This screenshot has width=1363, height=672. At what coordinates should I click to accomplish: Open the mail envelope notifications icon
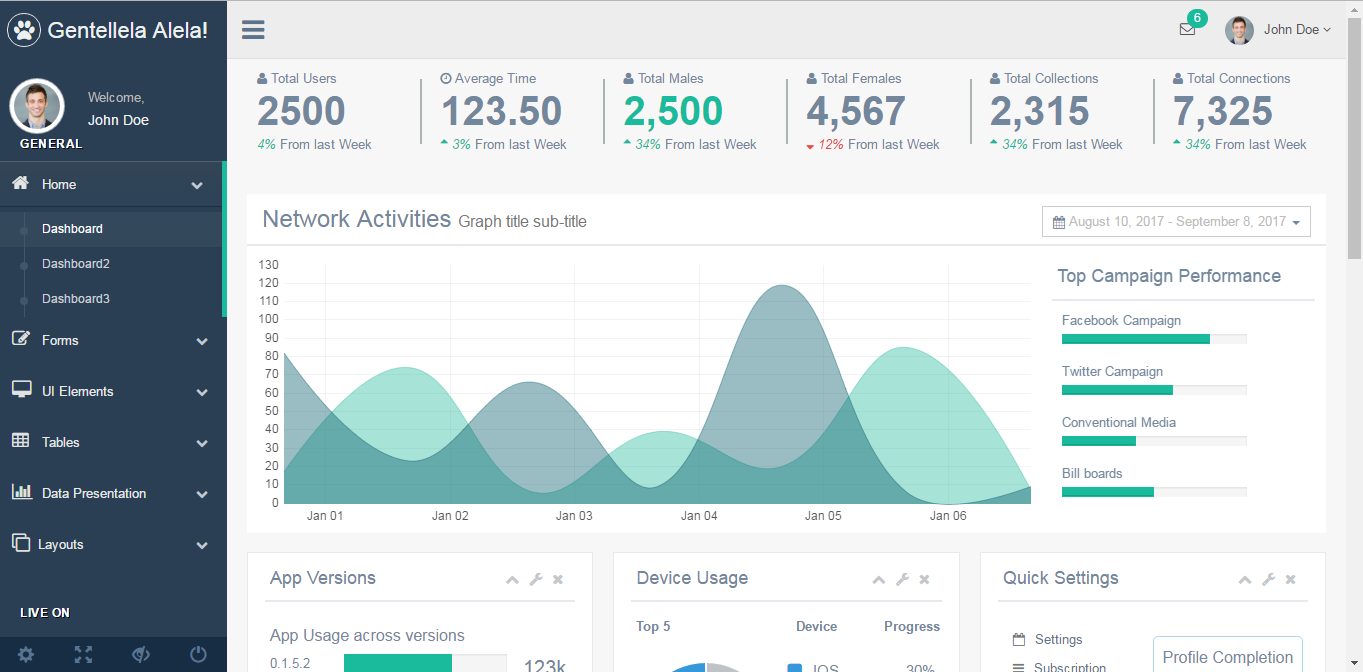click(1187, 29)
